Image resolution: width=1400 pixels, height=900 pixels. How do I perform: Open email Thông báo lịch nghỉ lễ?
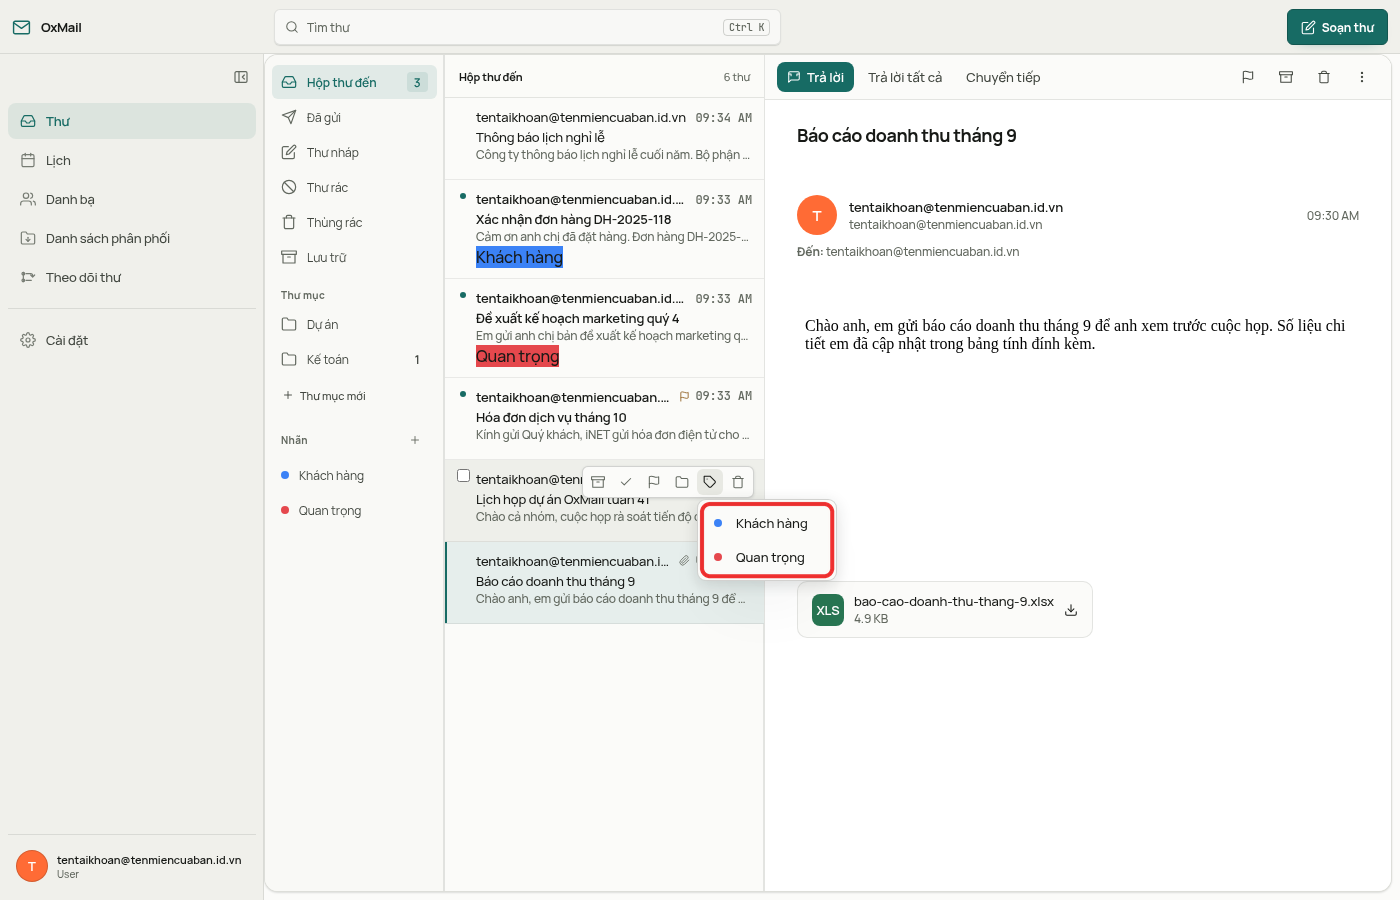(x=604, y=138)
